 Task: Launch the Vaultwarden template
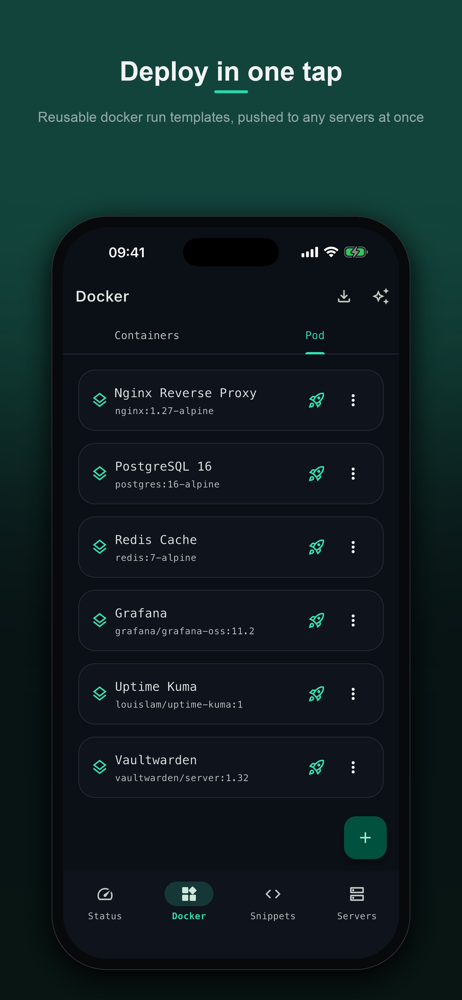click(317, 767)
